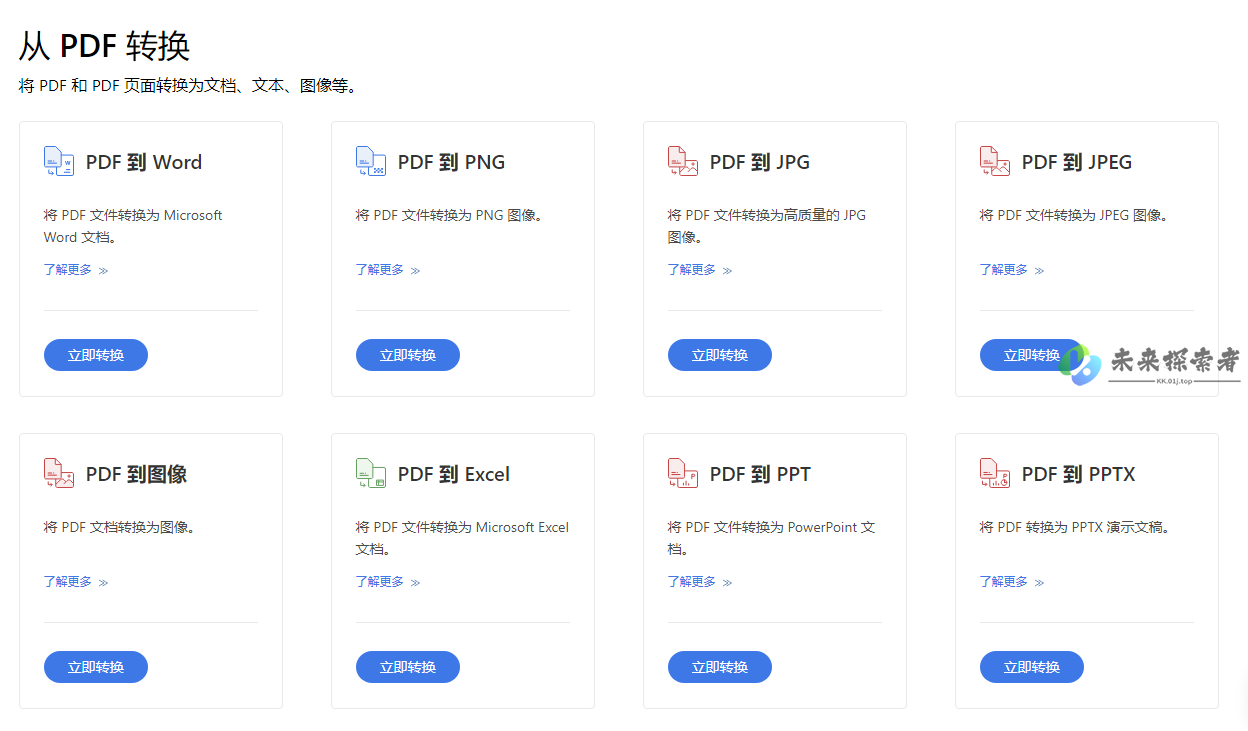Follow 了解更多 link in PDF 到图像 card
The image size is (1248, 731).
[76, 582]
